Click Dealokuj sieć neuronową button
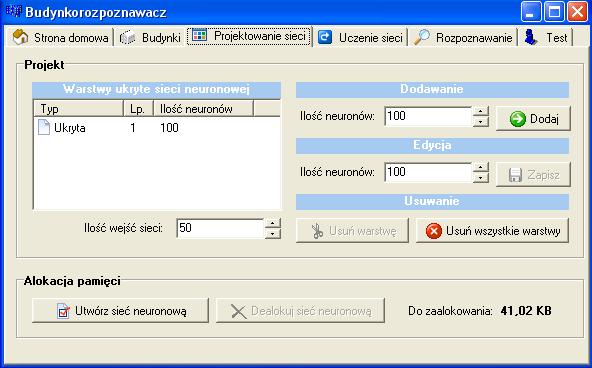 coord(301,311)
